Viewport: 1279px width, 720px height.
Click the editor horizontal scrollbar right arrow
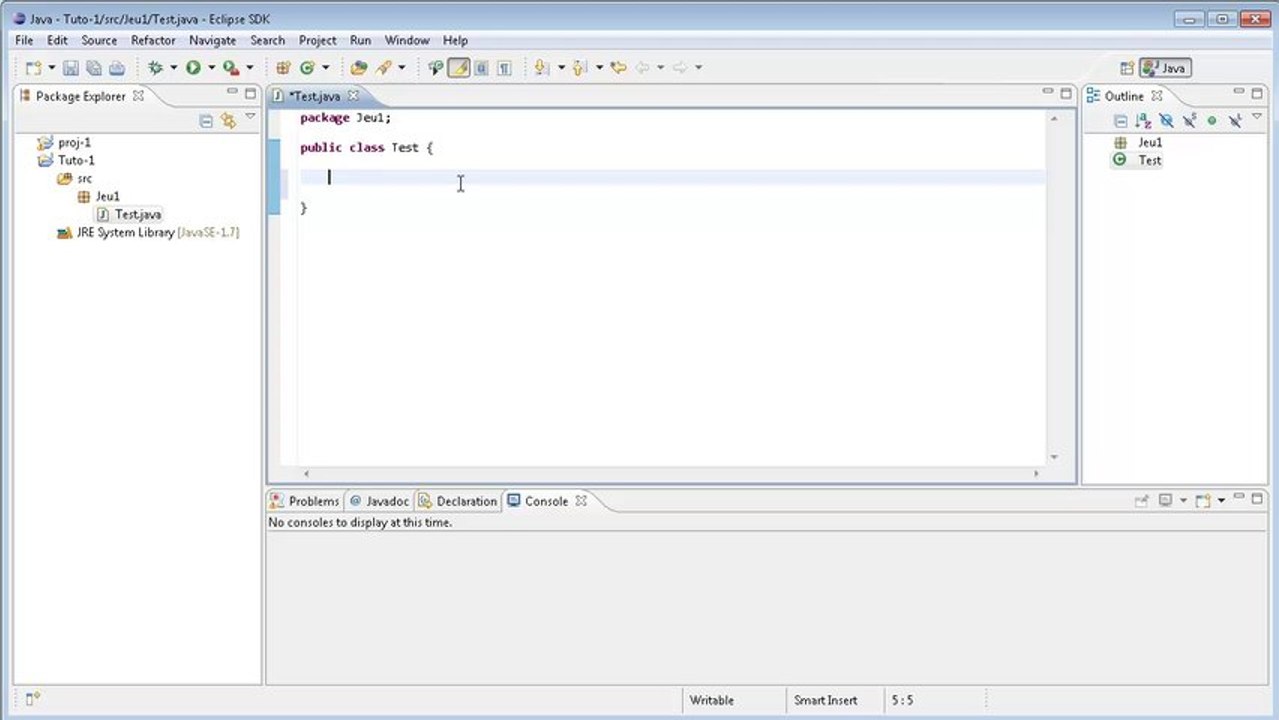pos(1037,473)
